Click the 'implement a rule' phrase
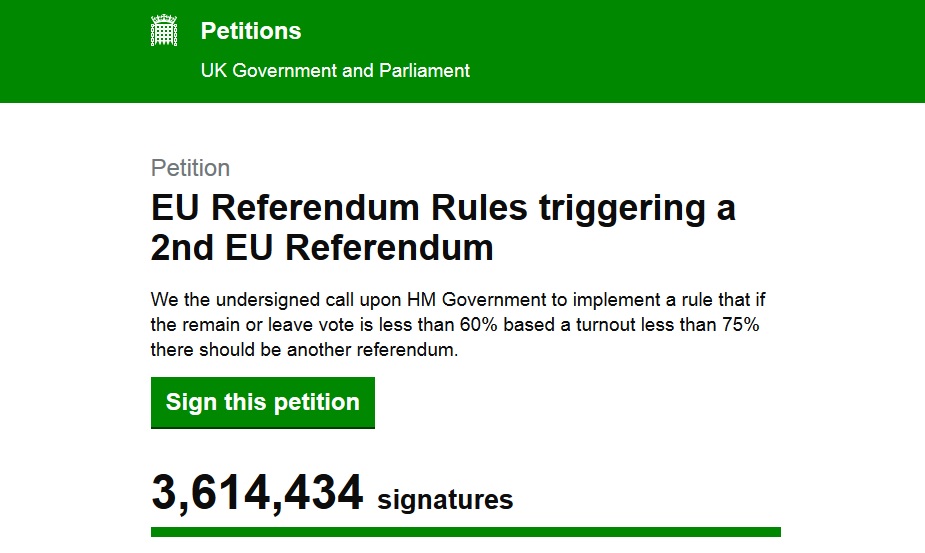 point(644,300)
